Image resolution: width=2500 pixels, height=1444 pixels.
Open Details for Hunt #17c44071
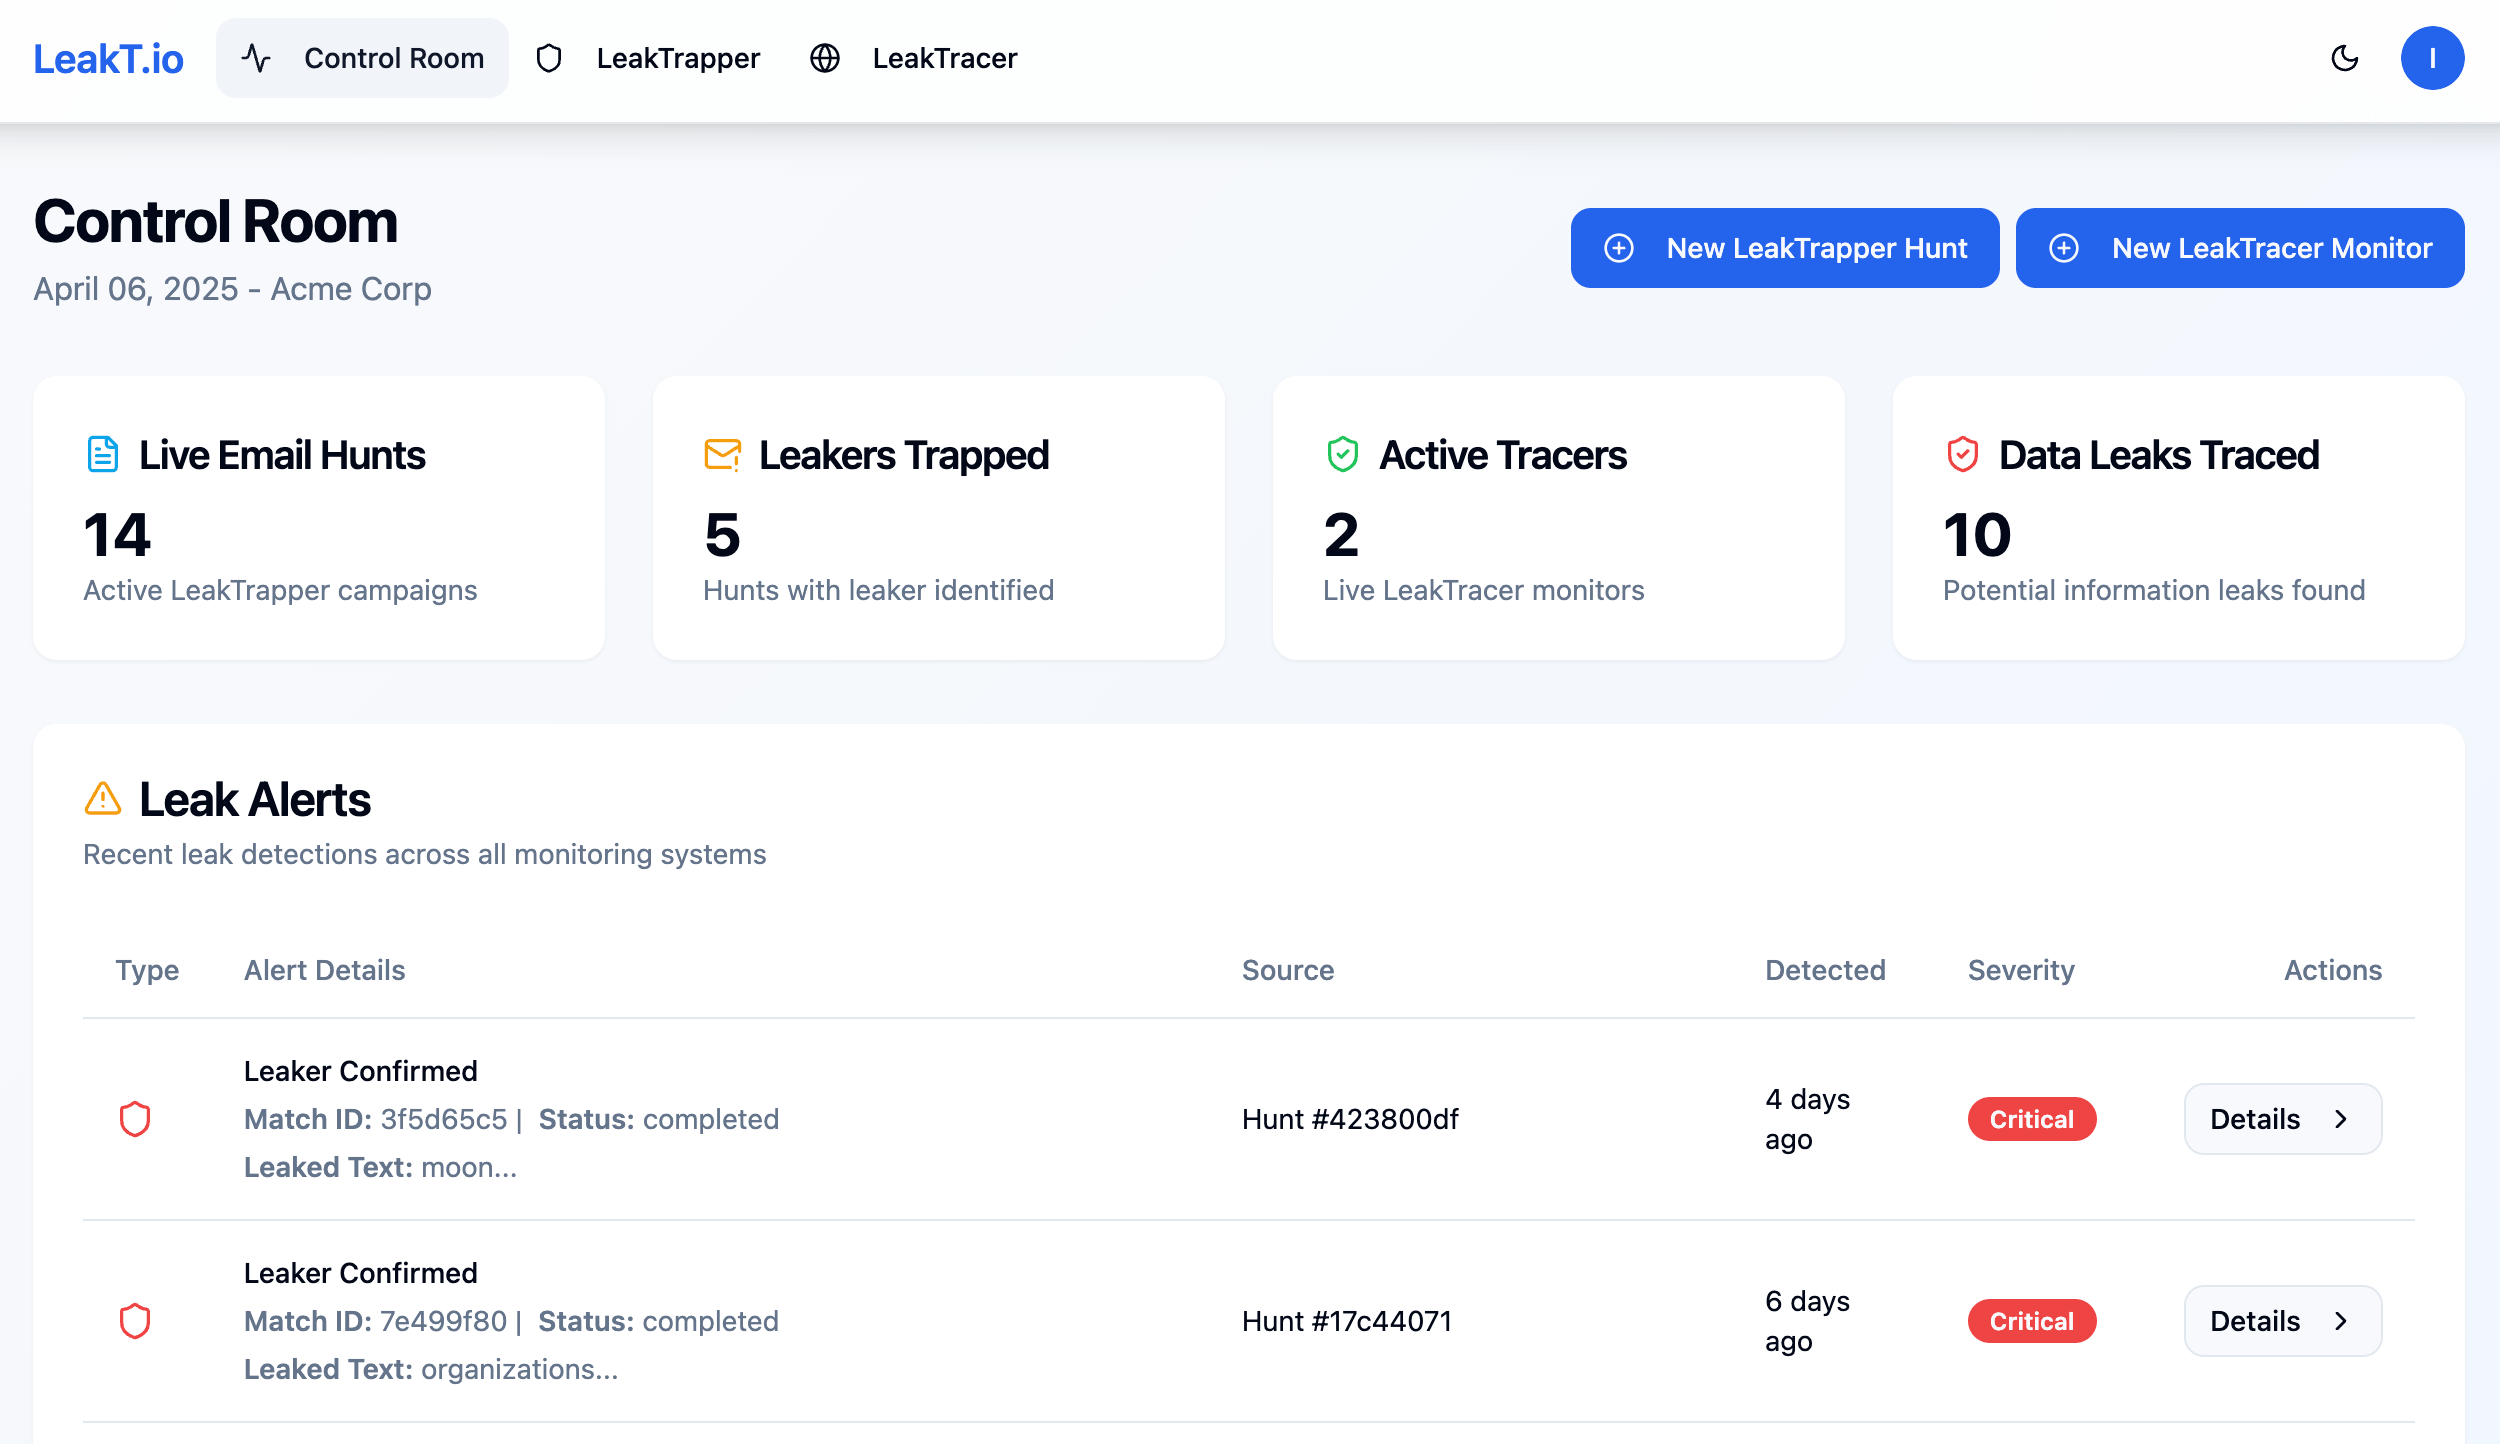(x=2282, y=1321)
